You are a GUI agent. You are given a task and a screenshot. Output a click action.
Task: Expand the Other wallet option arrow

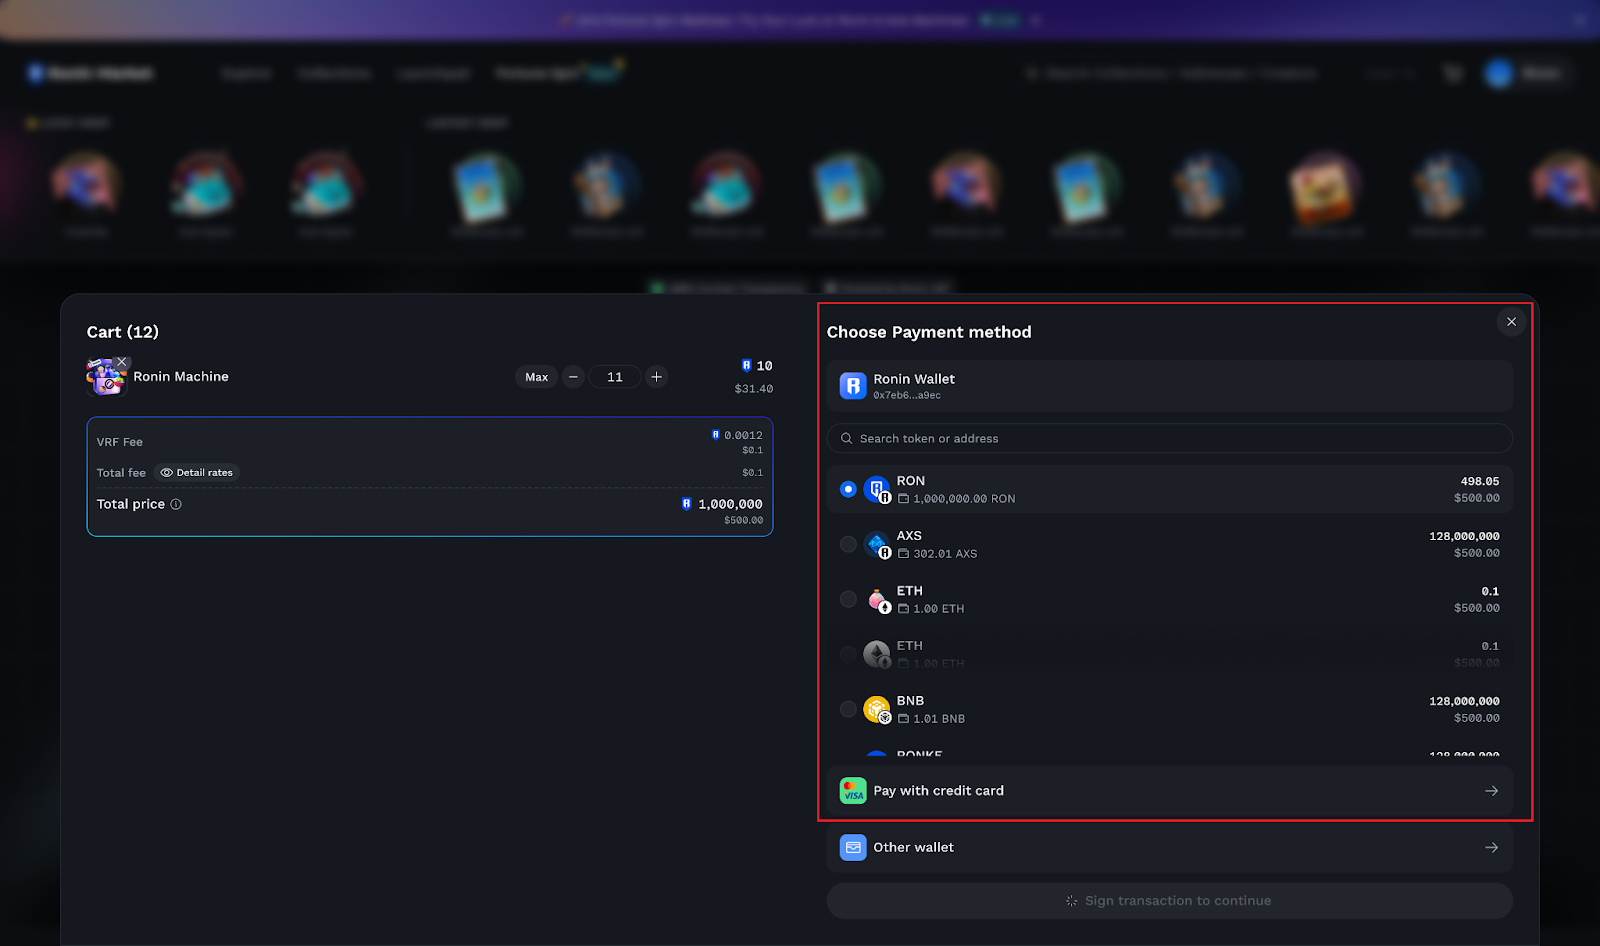1491,848
